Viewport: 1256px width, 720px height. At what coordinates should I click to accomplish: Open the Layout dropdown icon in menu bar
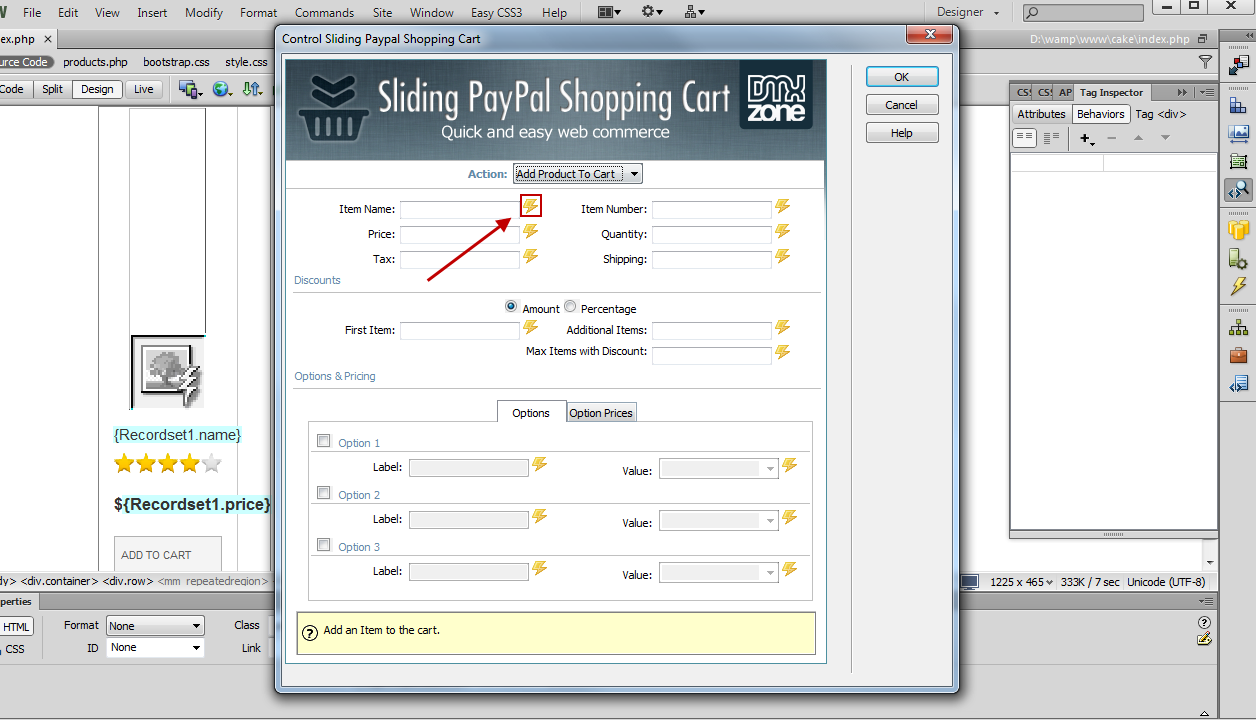(608, 12)
